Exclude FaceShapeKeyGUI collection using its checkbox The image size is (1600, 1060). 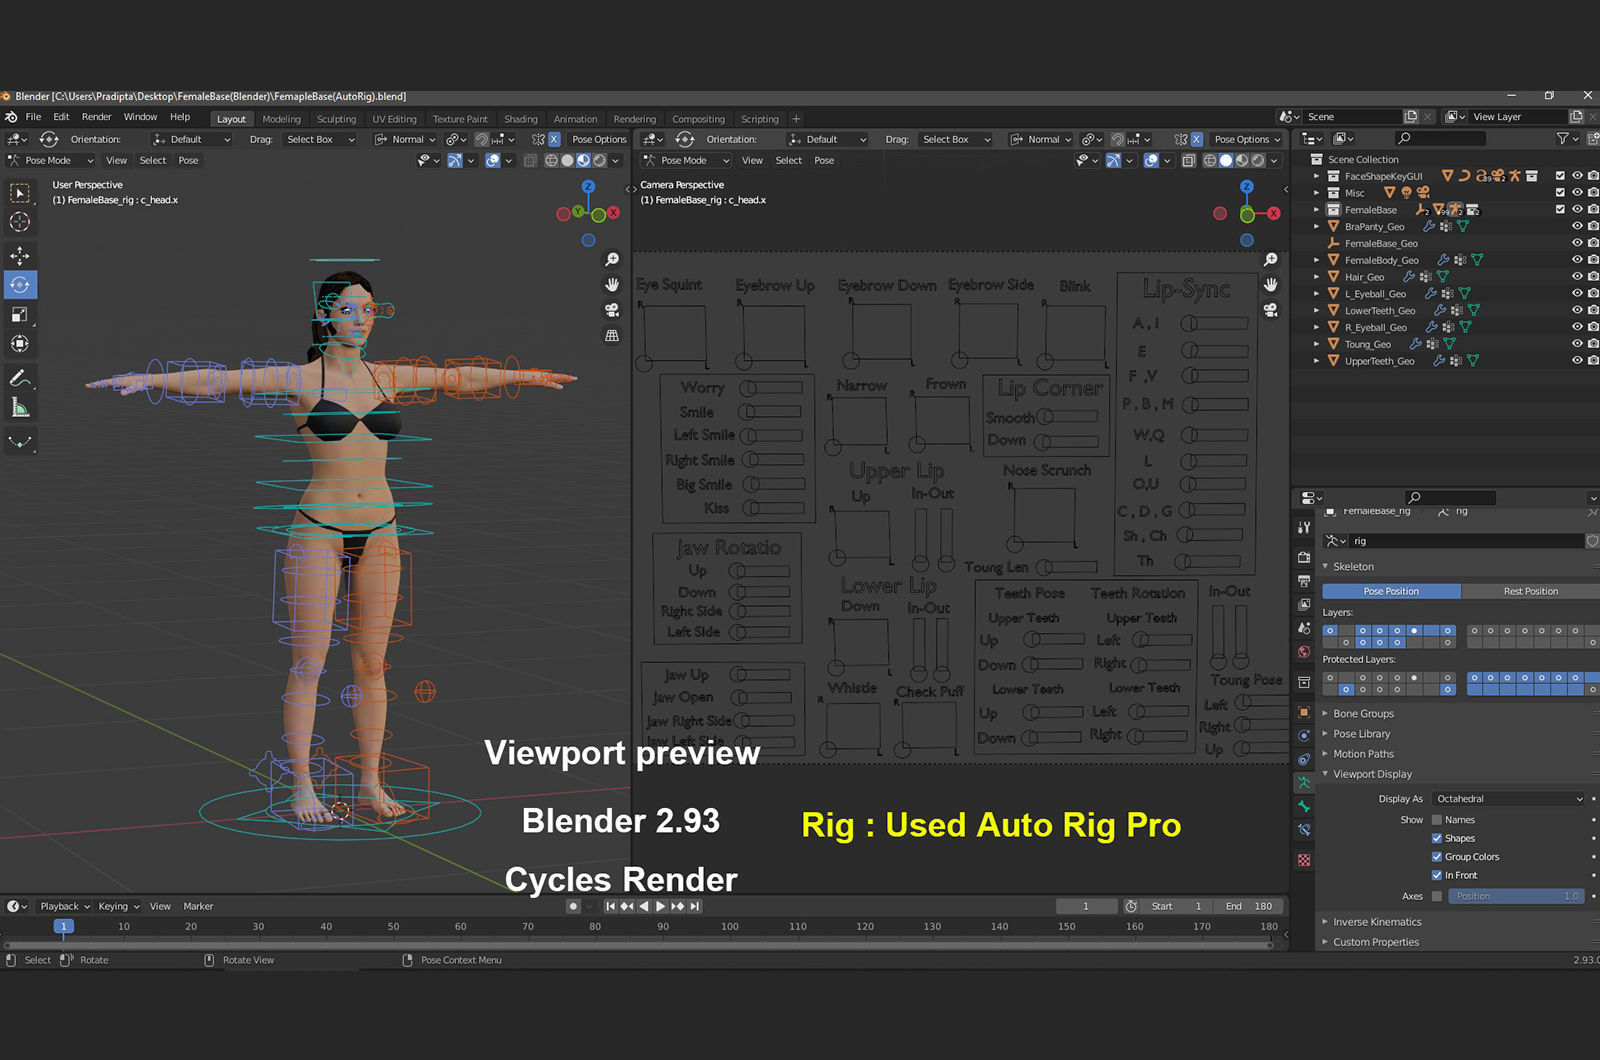point(1560,176)
